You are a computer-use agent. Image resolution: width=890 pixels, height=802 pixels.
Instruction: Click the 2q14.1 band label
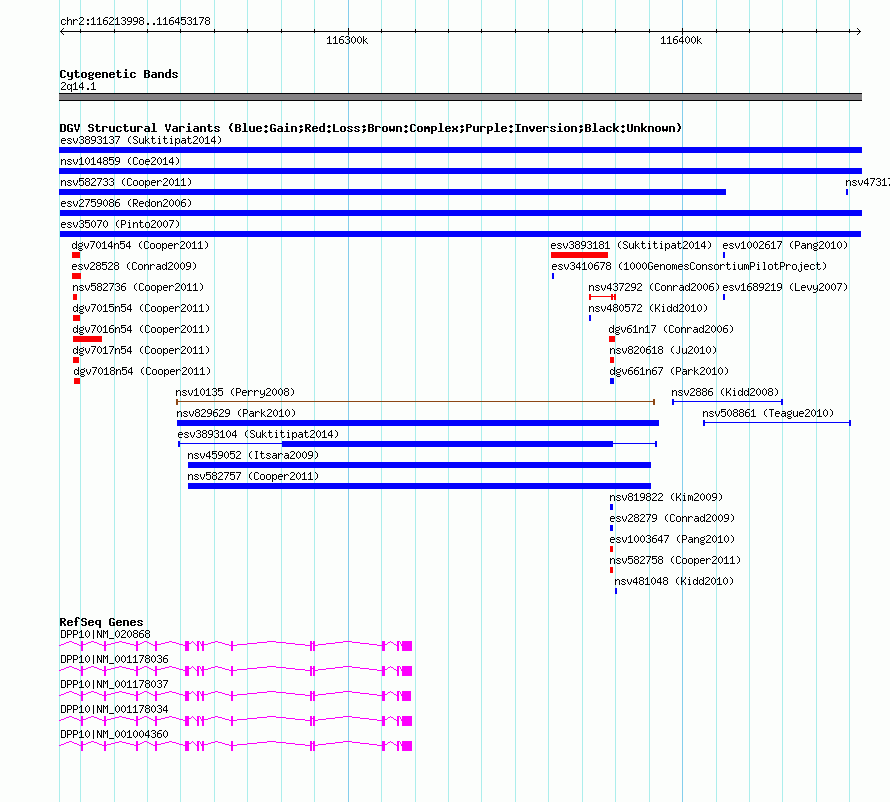click(x=78, y=86)
